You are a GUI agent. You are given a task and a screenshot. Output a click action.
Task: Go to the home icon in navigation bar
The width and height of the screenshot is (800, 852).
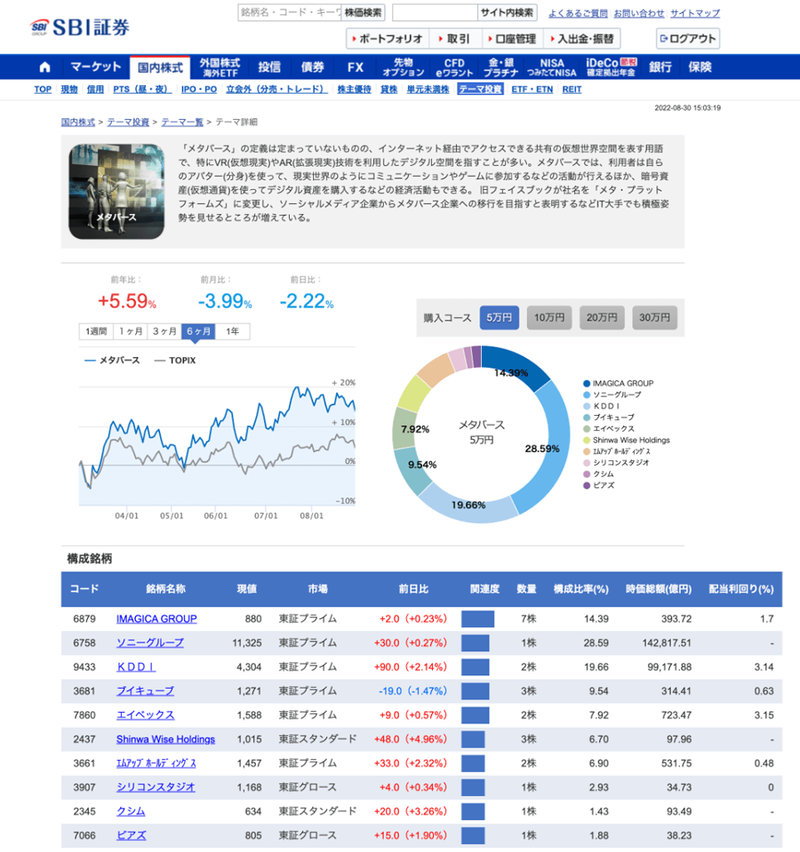click(x=45, y=67)
